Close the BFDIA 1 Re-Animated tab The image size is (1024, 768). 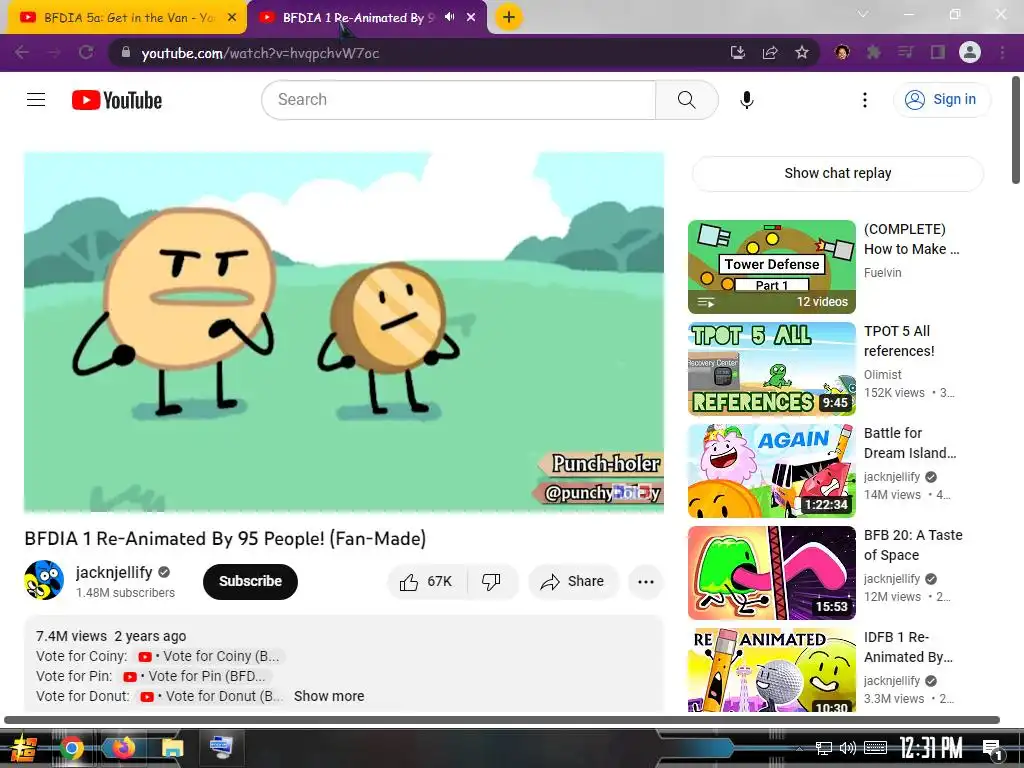471,18
